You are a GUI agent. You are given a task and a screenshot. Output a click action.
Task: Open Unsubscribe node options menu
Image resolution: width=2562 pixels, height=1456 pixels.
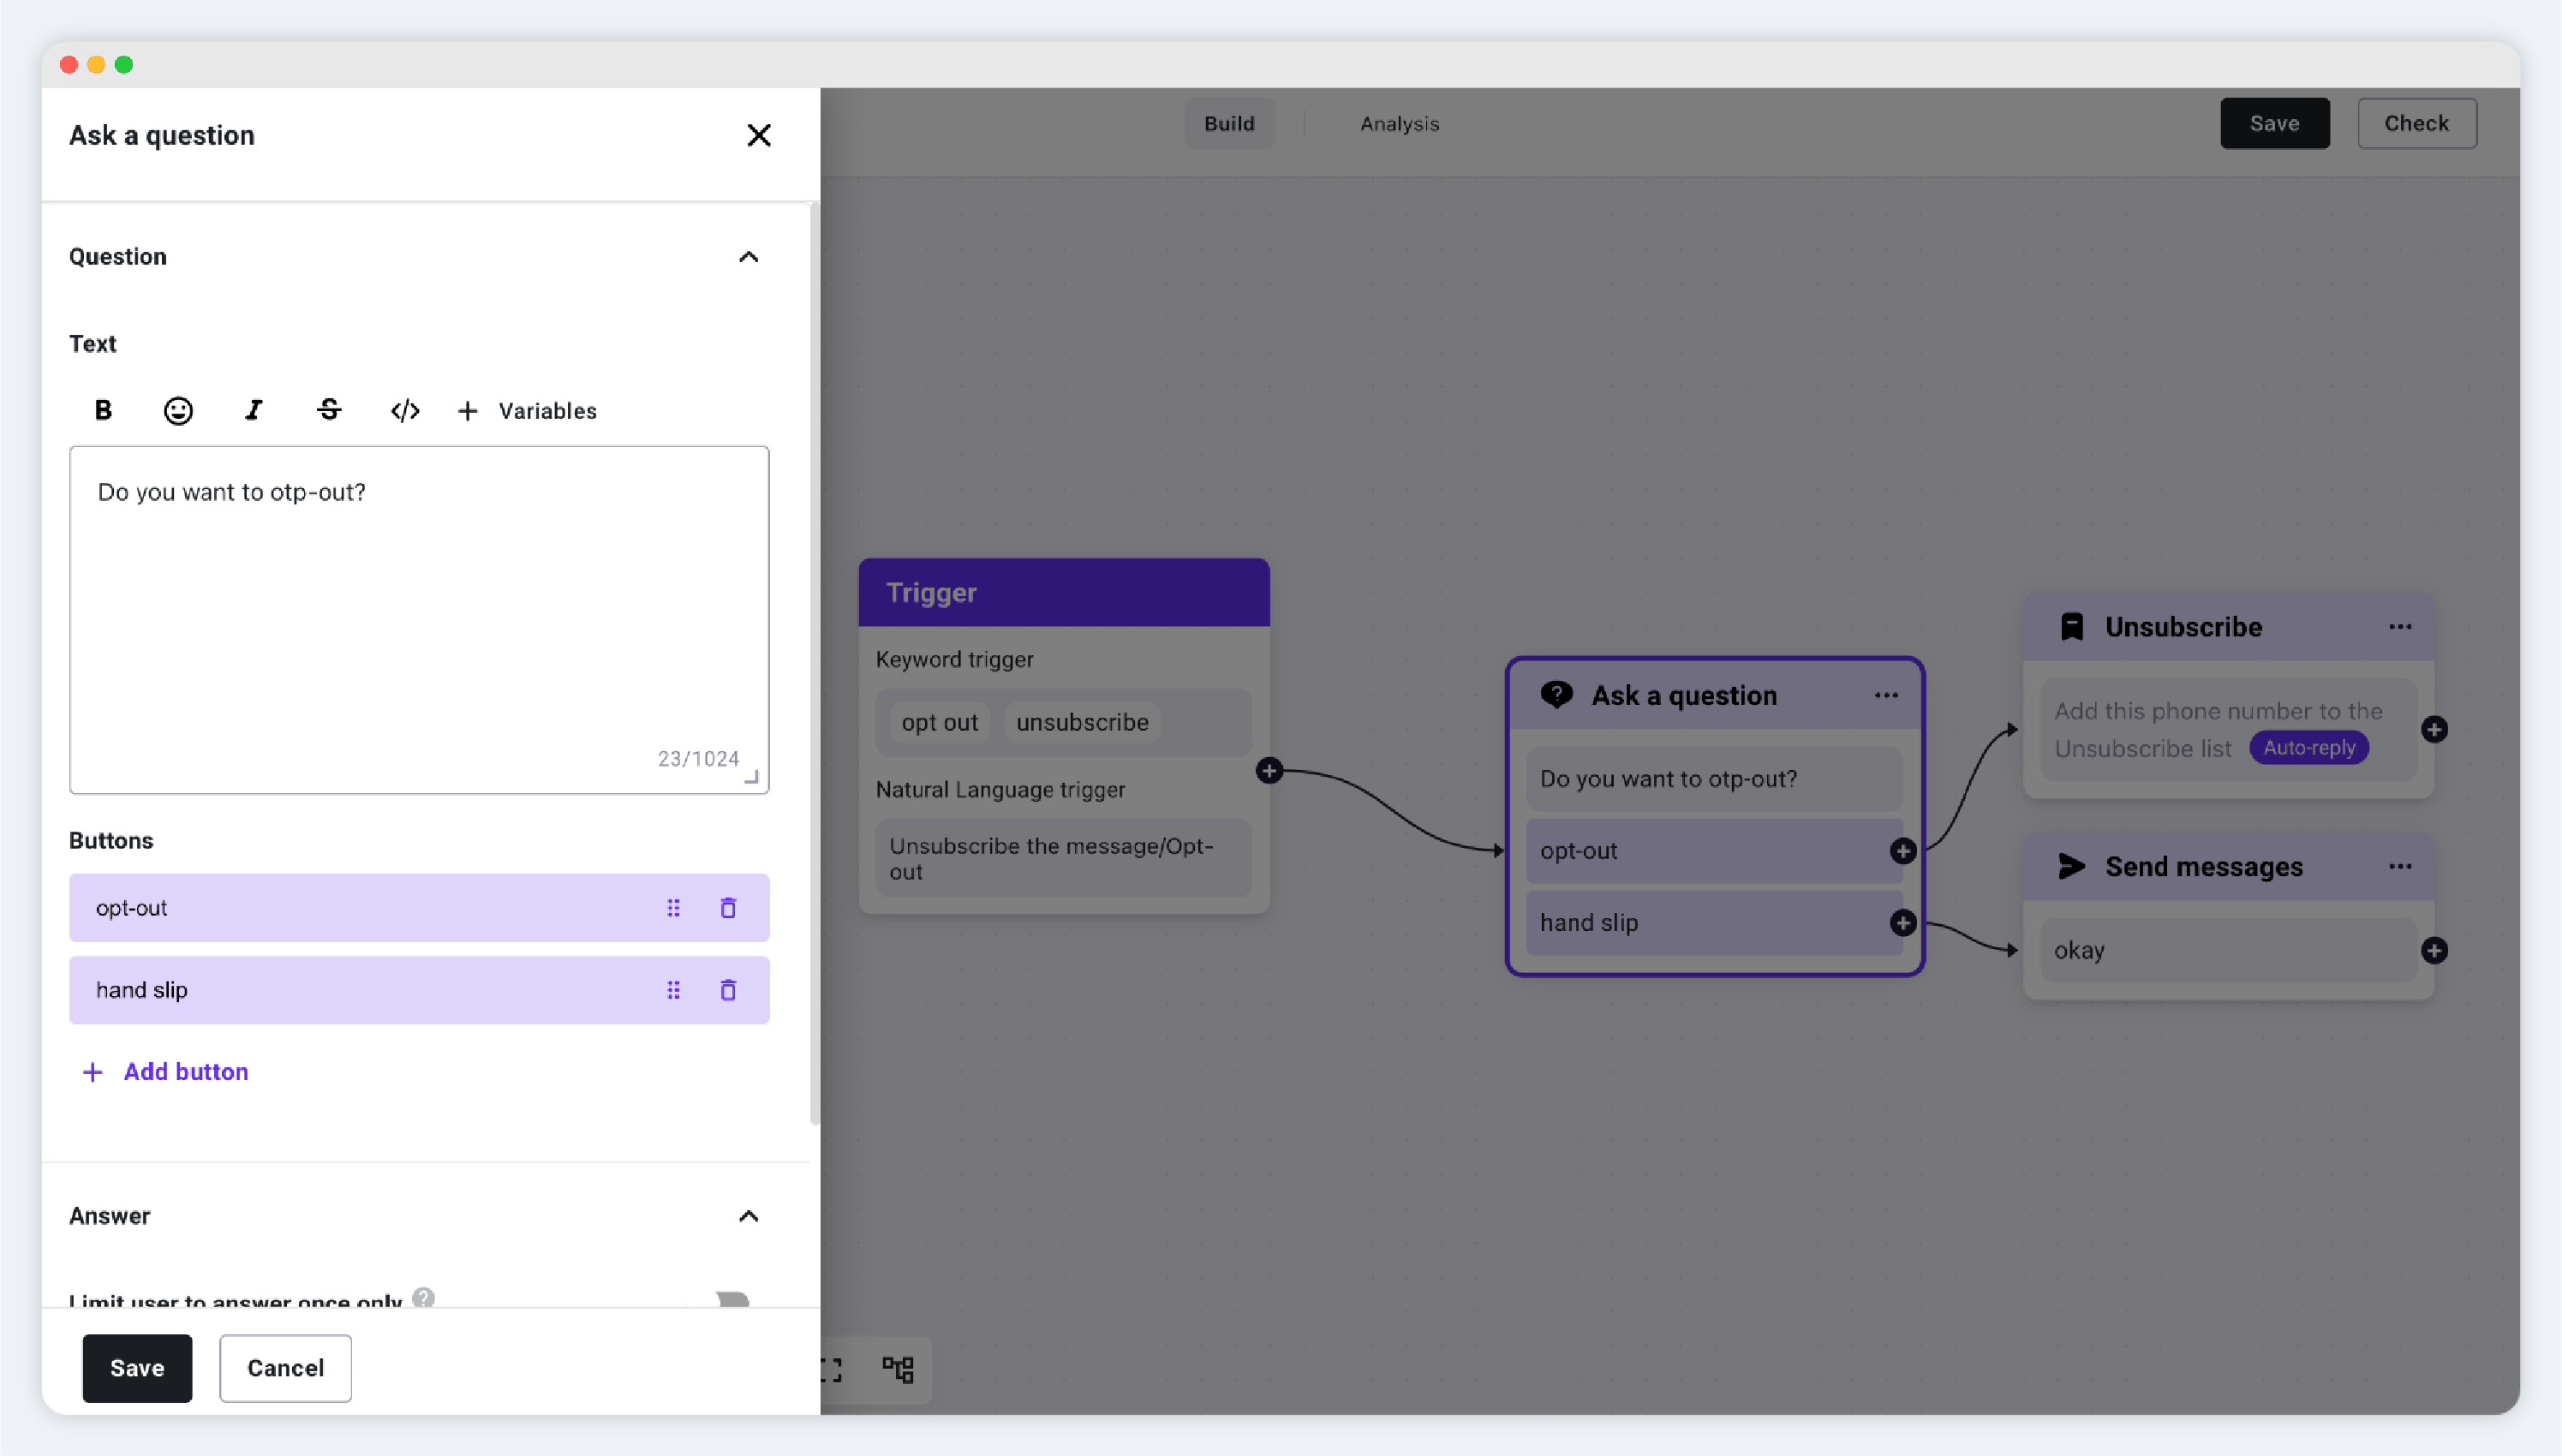coord(2399,627)
